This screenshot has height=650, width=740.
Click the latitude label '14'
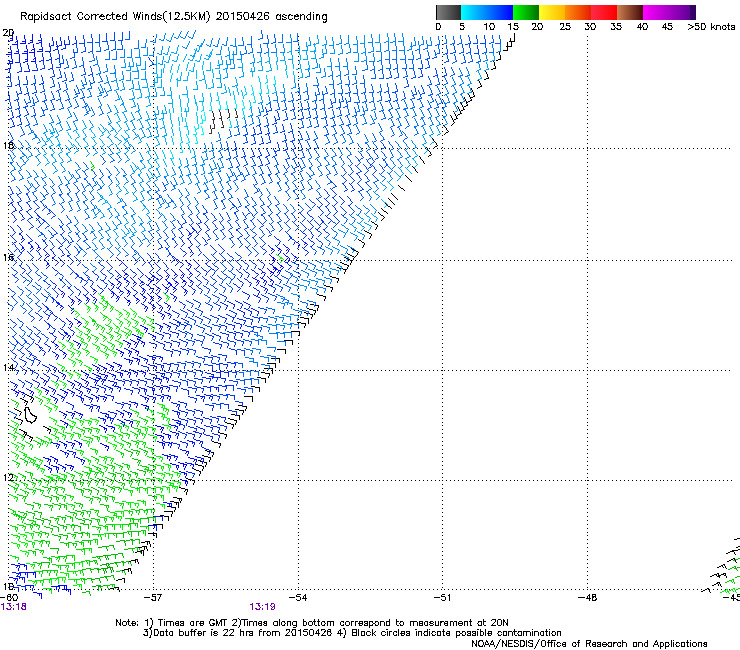(8, 367)
